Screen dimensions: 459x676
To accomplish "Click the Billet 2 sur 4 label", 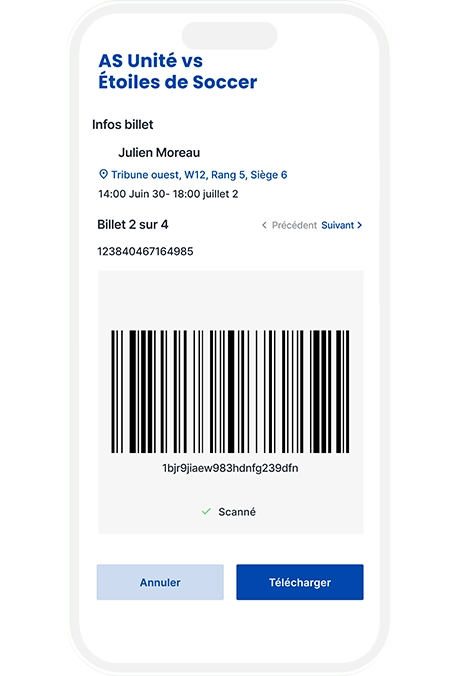I will click(x=133, y=225).
